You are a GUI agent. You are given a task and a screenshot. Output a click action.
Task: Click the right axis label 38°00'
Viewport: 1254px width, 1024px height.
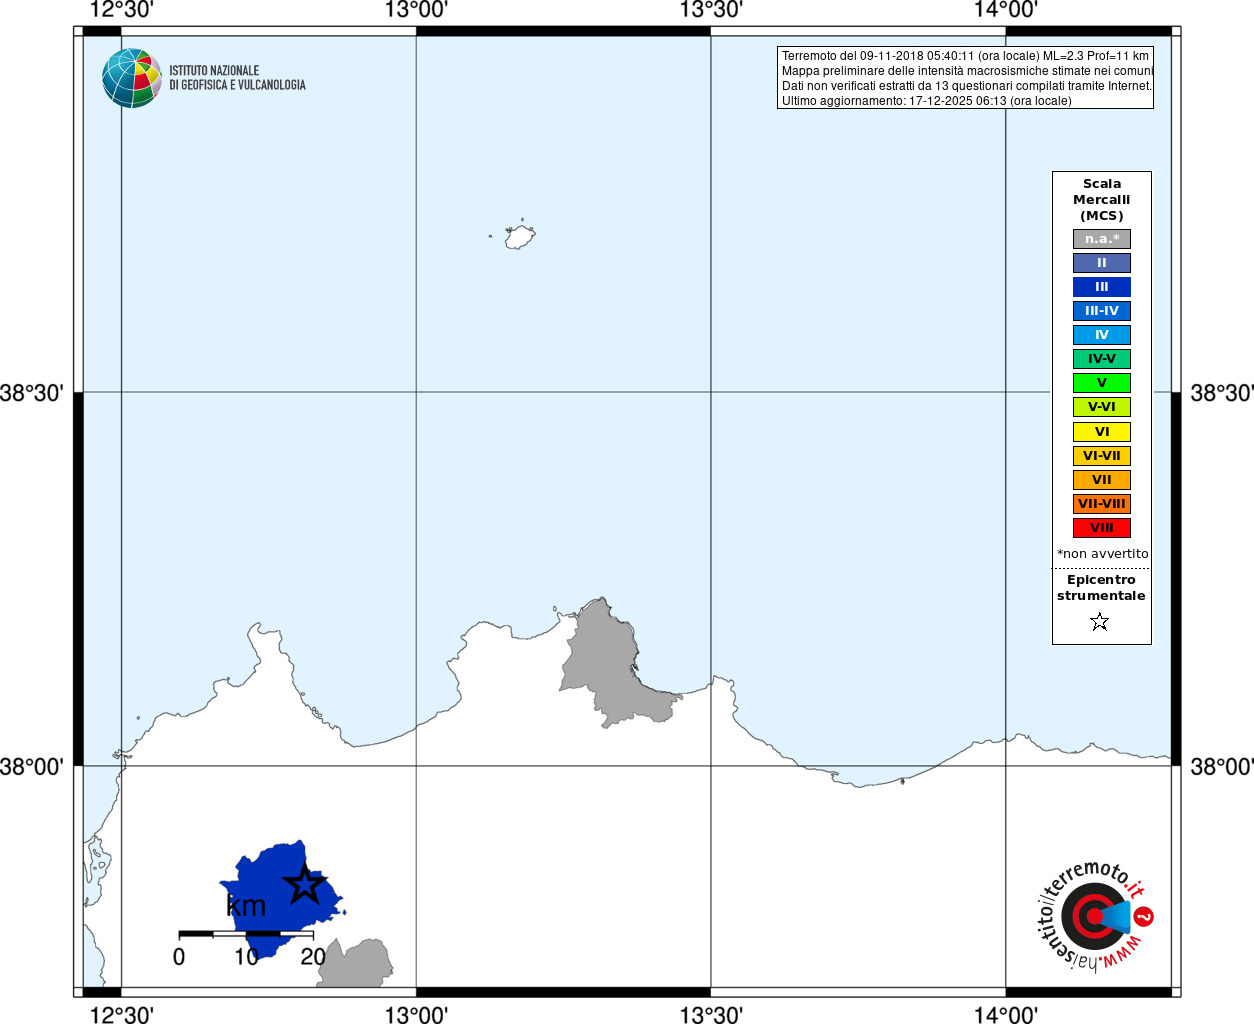tap(1221, 767)
